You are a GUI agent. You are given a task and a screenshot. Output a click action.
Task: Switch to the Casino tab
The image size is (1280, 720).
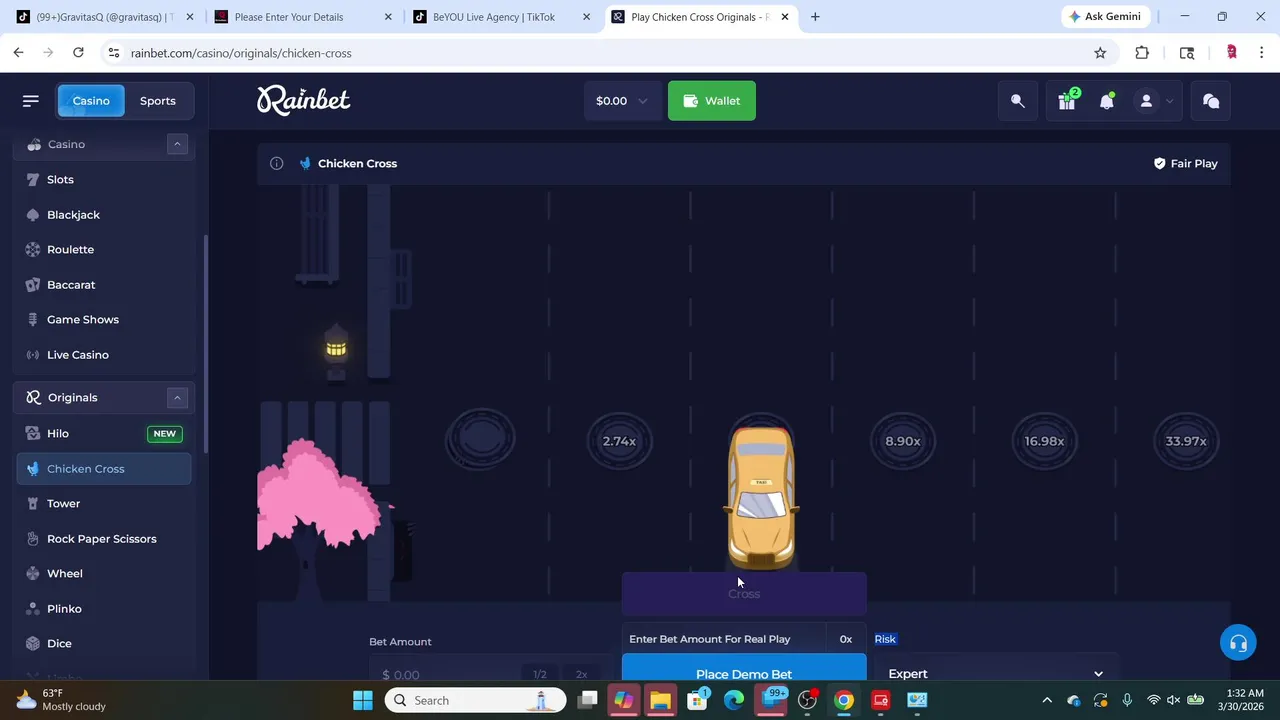click(91, 101)
